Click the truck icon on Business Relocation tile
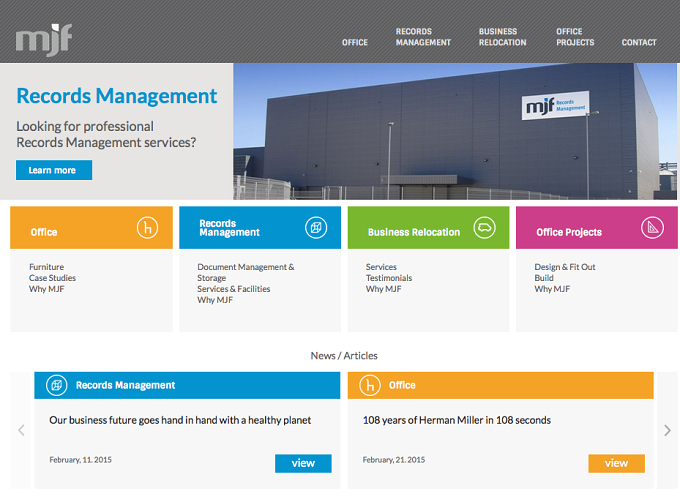The height and width of the screenshot is (502, 680). [x=484, y=228]
